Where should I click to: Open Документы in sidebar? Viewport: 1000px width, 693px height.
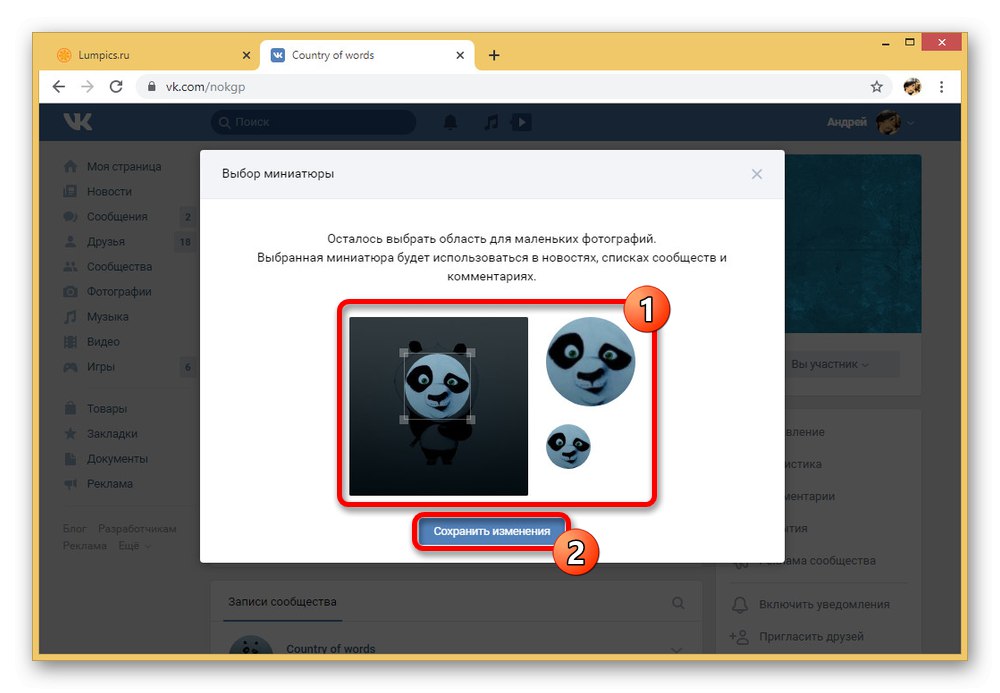point(117,458)
